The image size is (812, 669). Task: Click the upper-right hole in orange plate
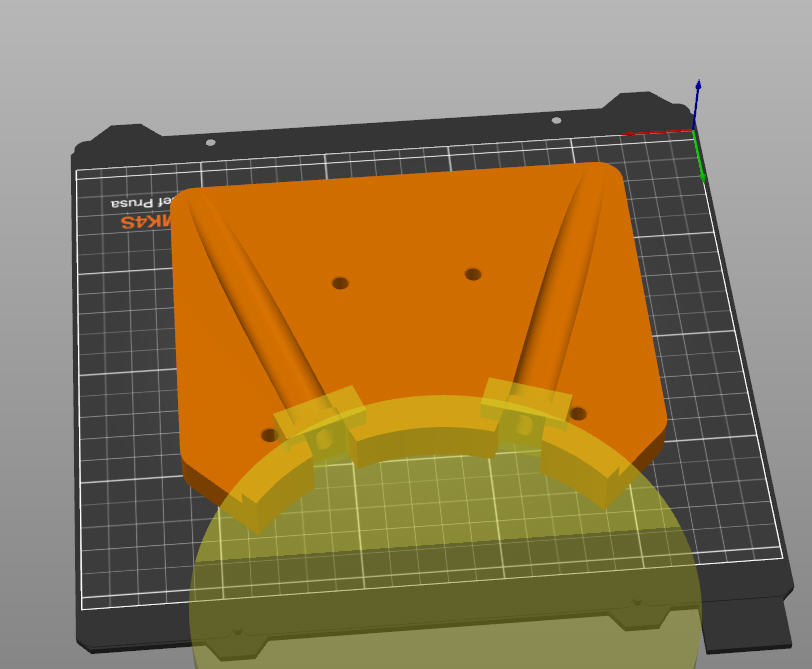(473, 274)
